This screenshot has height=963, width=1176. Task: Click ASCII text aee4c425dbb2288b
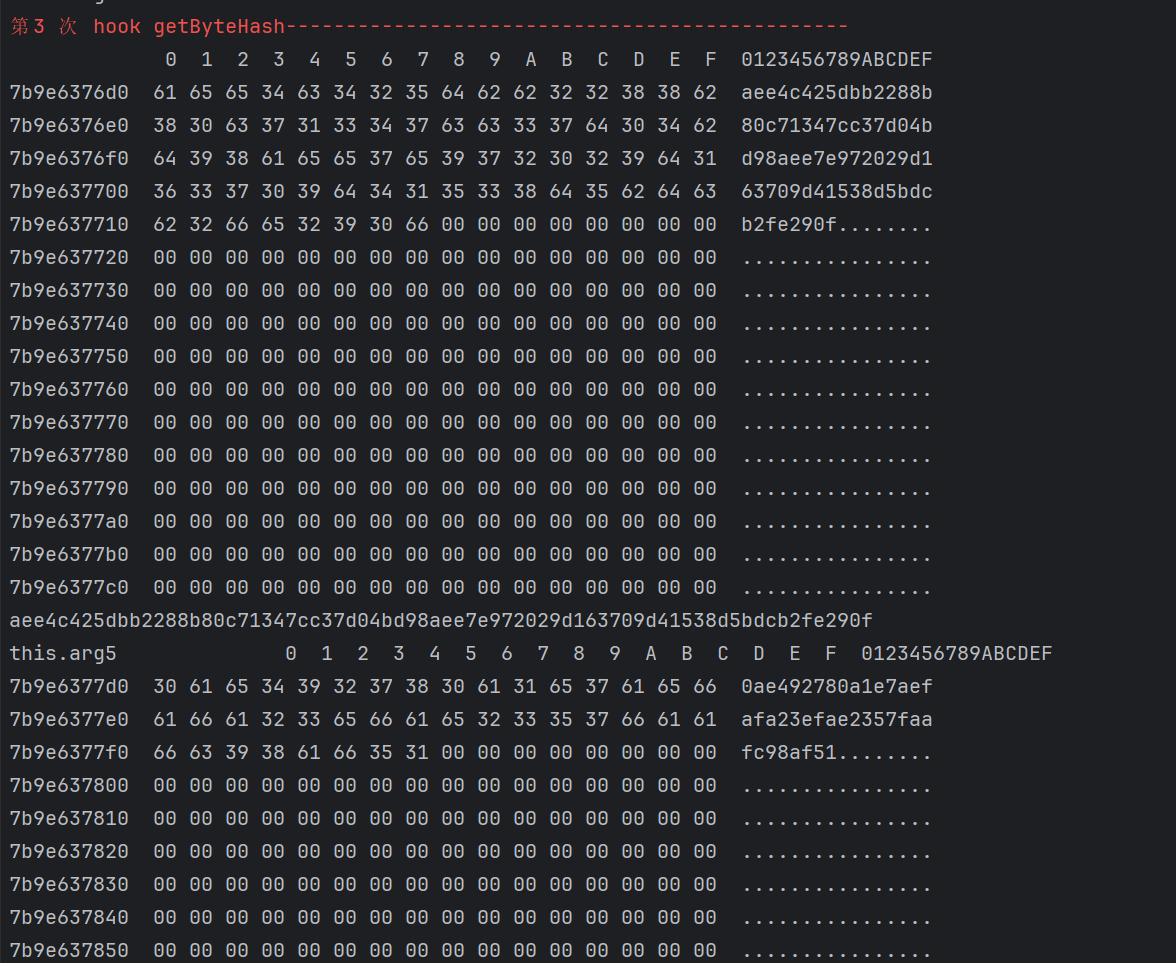coord(836,93)
